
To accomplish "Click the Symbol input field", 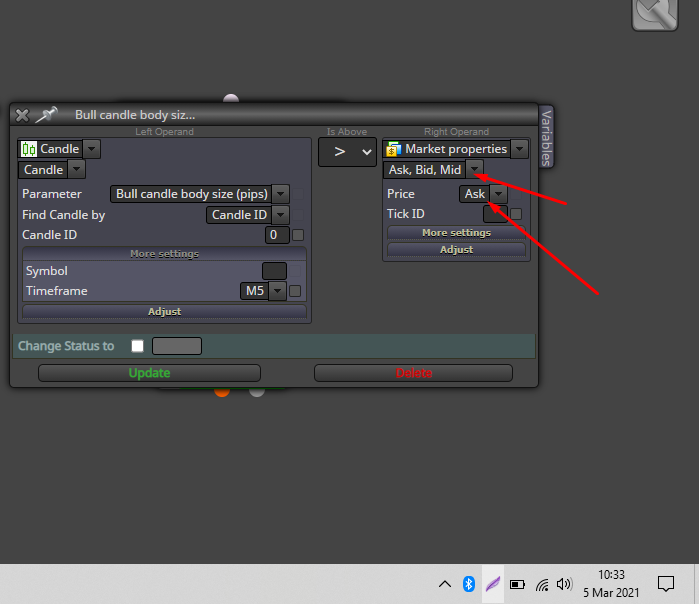I will (274, 271).
